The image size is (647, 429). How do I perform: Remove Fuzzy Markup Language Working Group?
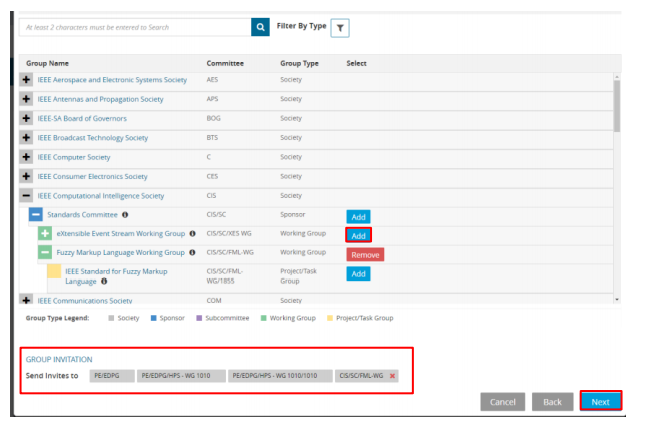365,255
